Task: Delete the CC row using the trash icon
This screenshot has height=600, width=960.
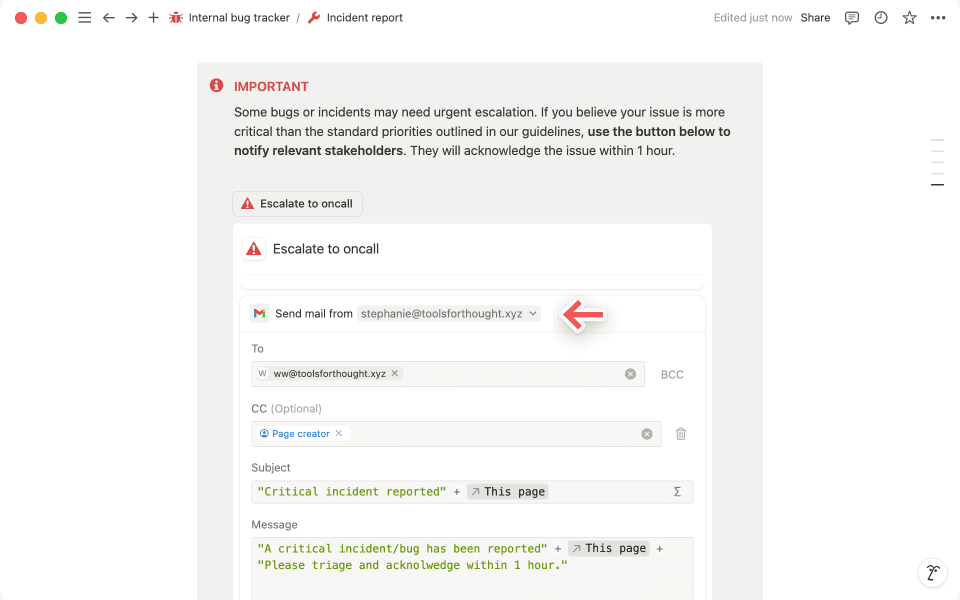Action: tap(681, 433)
